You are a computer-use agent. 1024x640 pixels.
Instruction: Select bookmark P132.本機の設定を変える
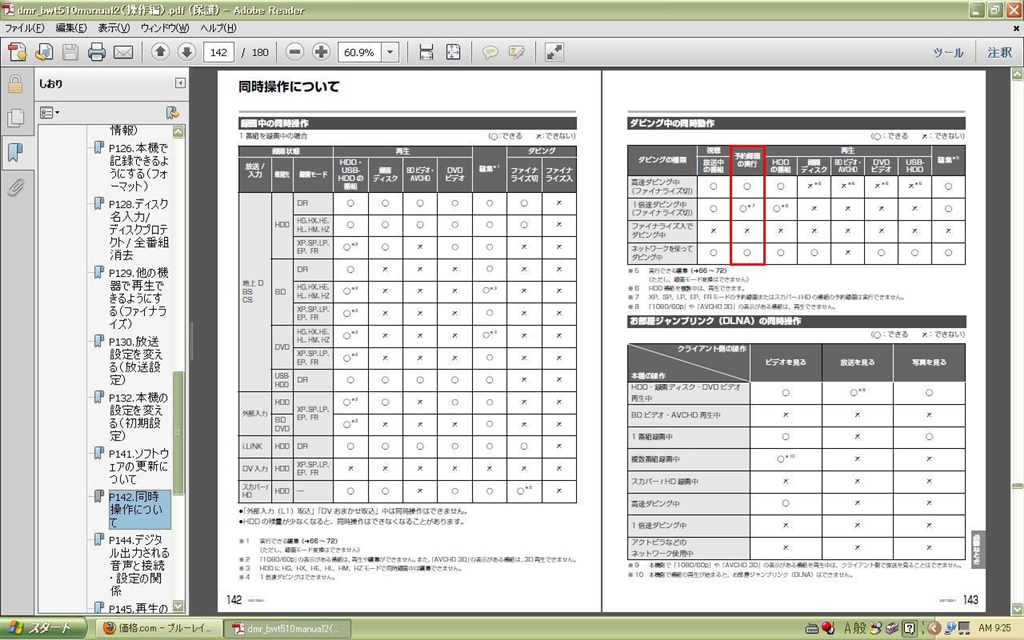[138, 417]
